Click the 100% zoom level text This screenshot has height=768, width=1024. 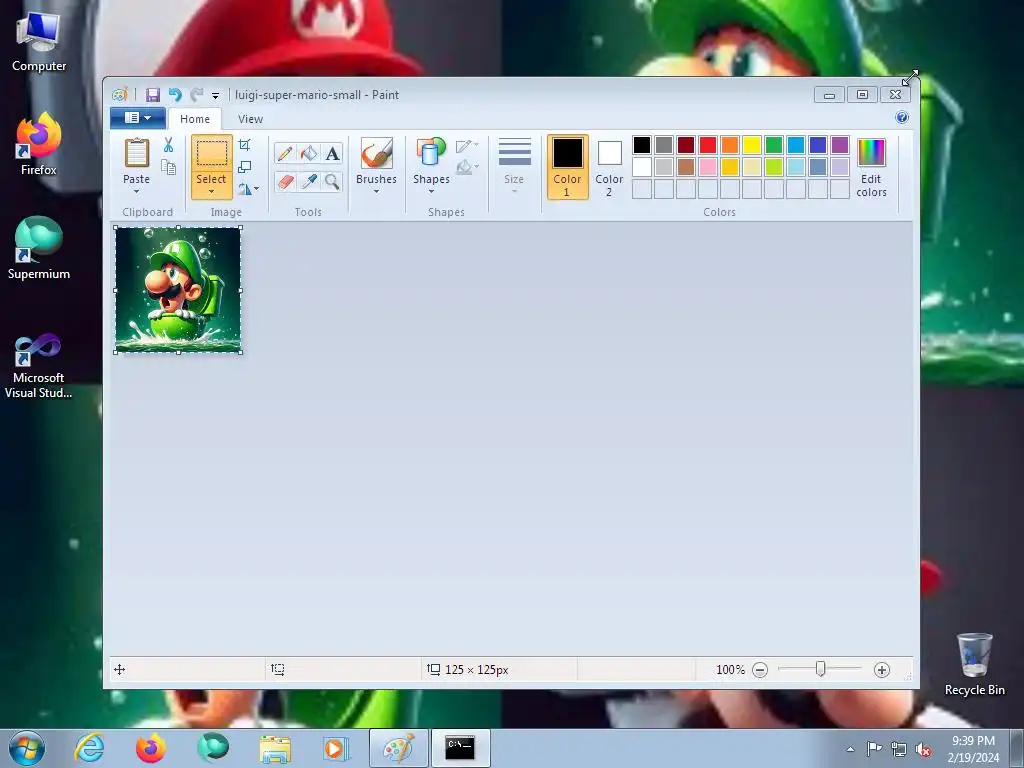730,669
